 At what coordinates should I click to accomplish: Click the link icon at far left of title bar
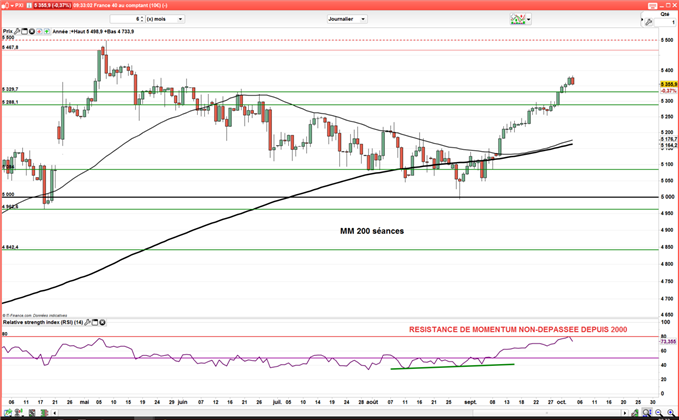(4, 5)
